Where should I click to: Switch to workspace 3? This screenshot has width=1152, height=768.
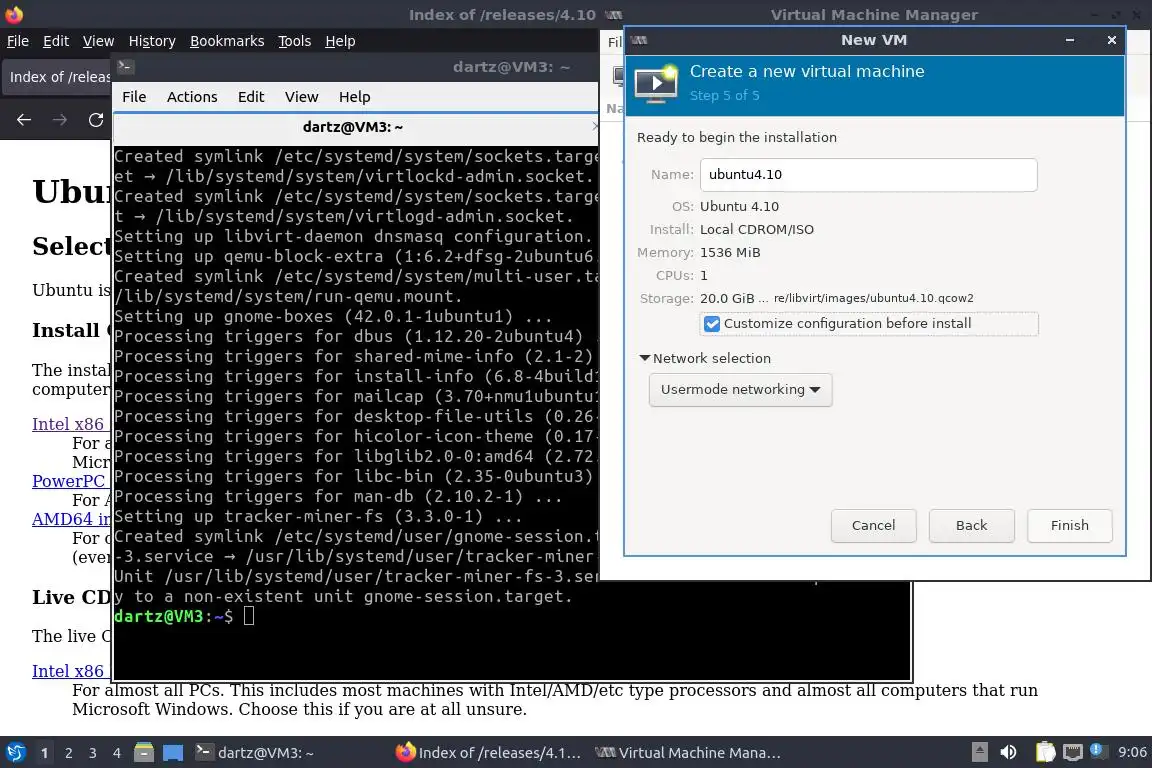tap(93, 753)
